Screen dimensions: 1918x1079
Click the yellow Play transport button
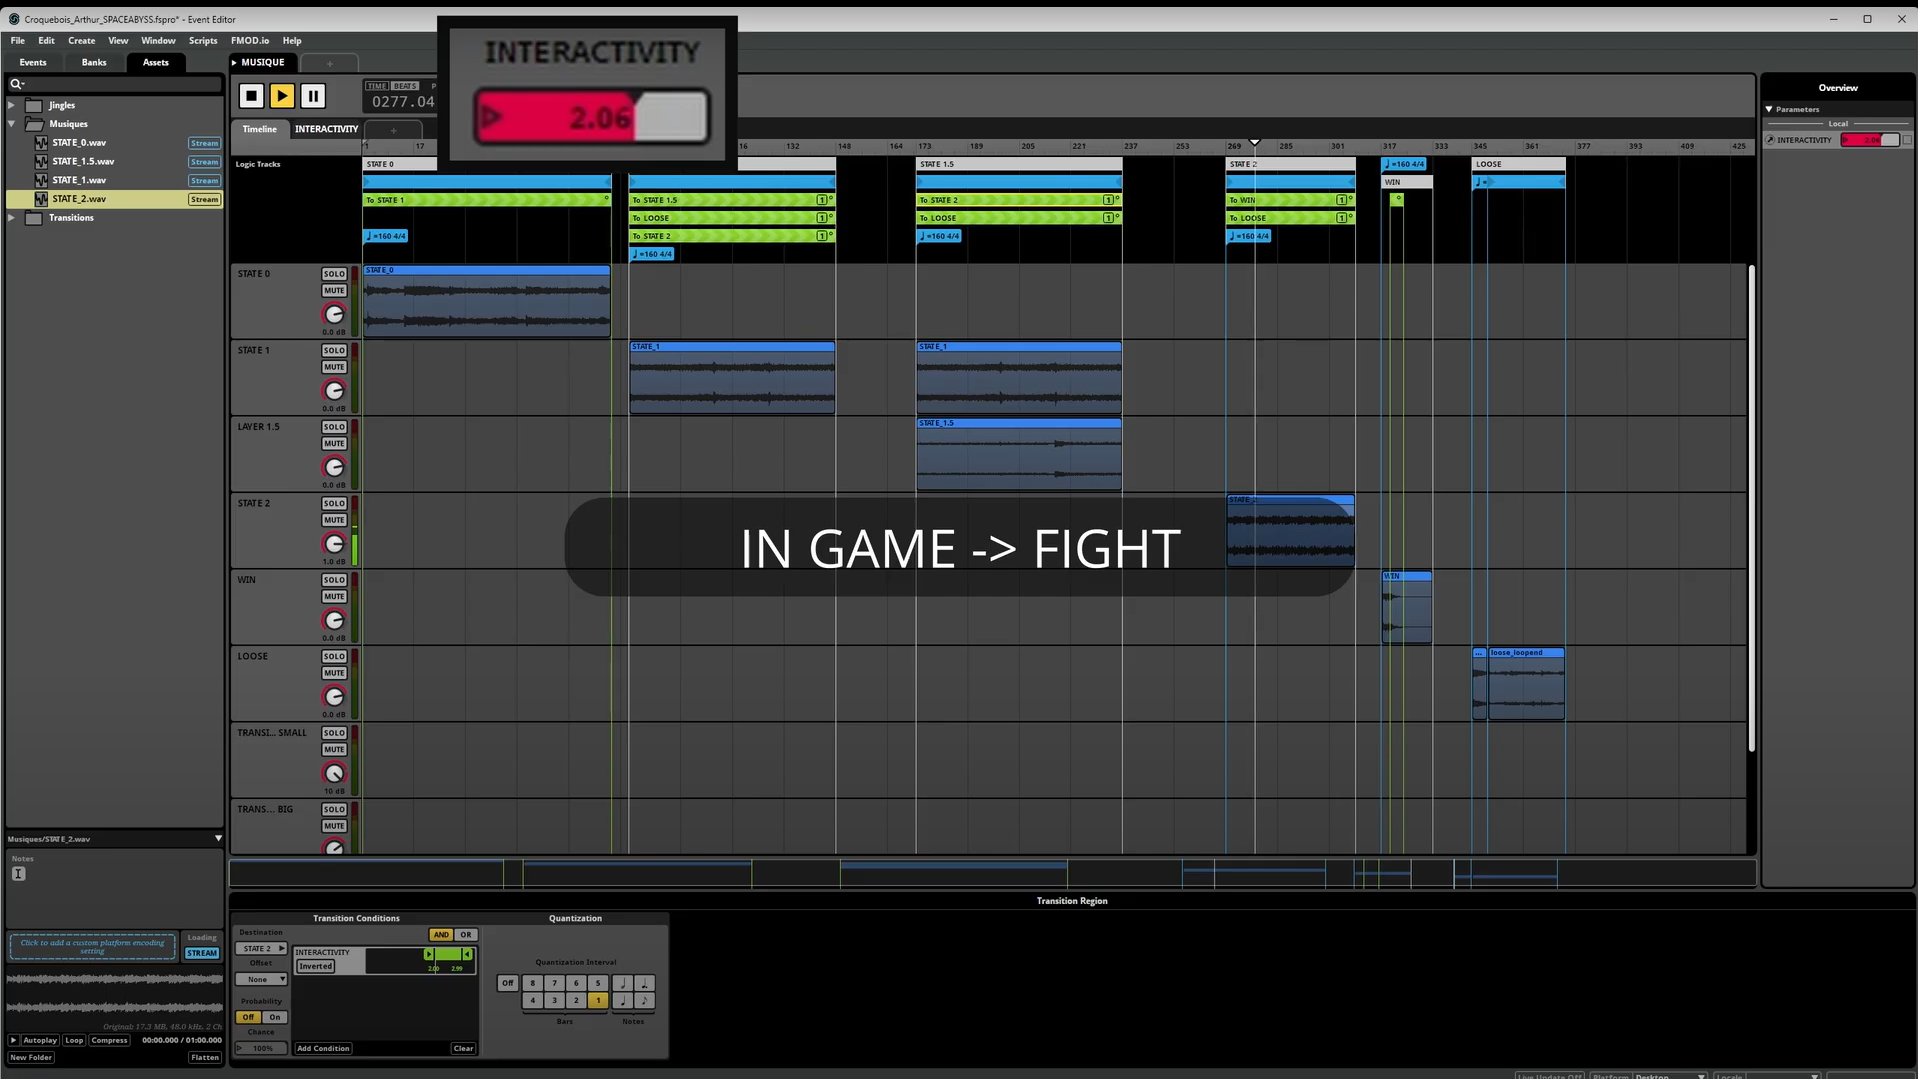[x=282, y=96]
